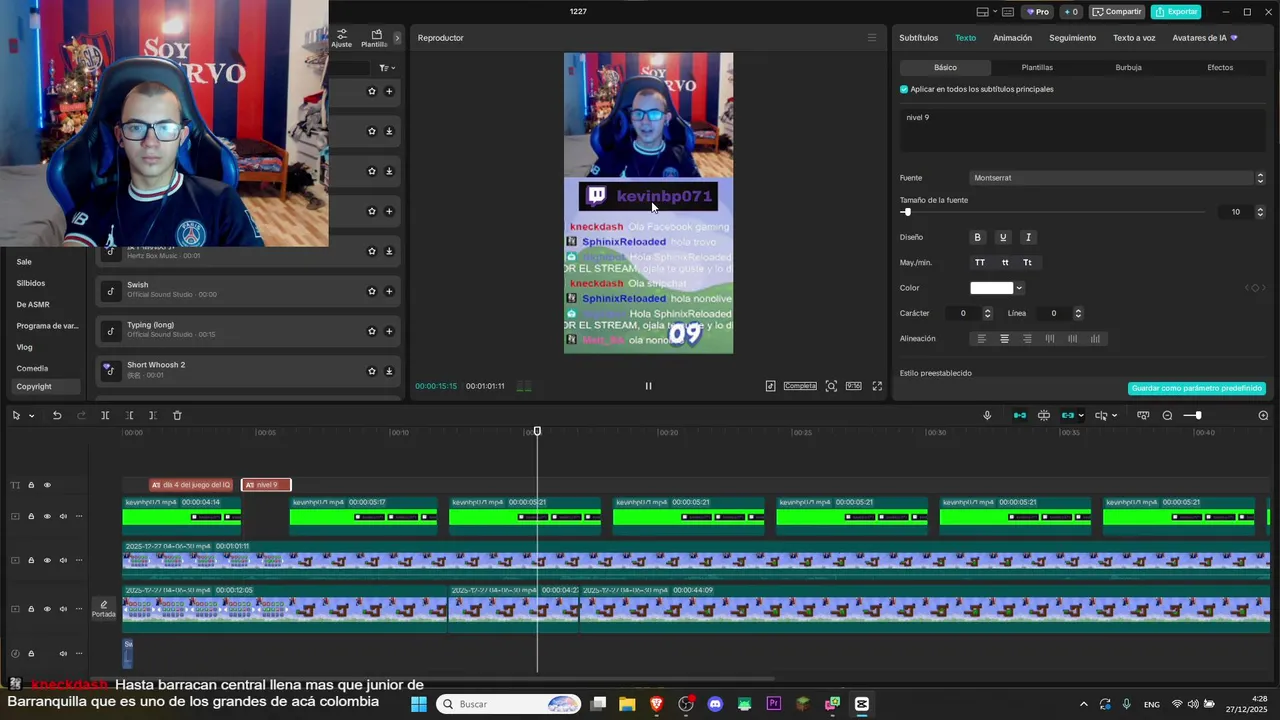Add Swish sound effect with plus icon
This screenshot has width=1280, height=720.
click(x=389, y=291)
